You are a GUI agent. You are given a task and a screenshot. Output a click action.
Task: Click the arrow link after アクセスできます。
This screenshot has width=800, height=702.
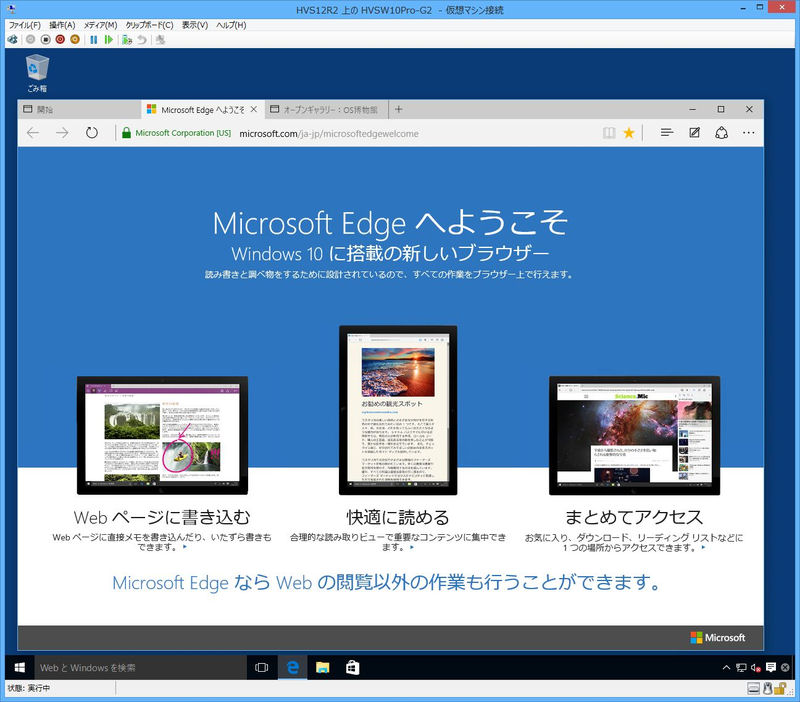pos(704,547)
